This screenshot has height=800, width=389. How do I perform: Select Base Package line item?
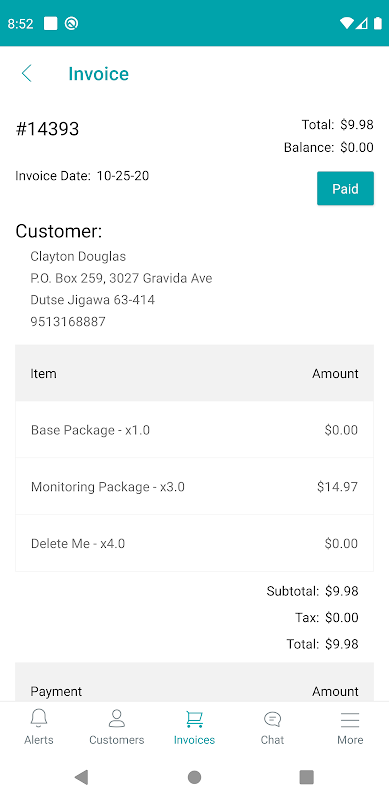click(194, 430)
